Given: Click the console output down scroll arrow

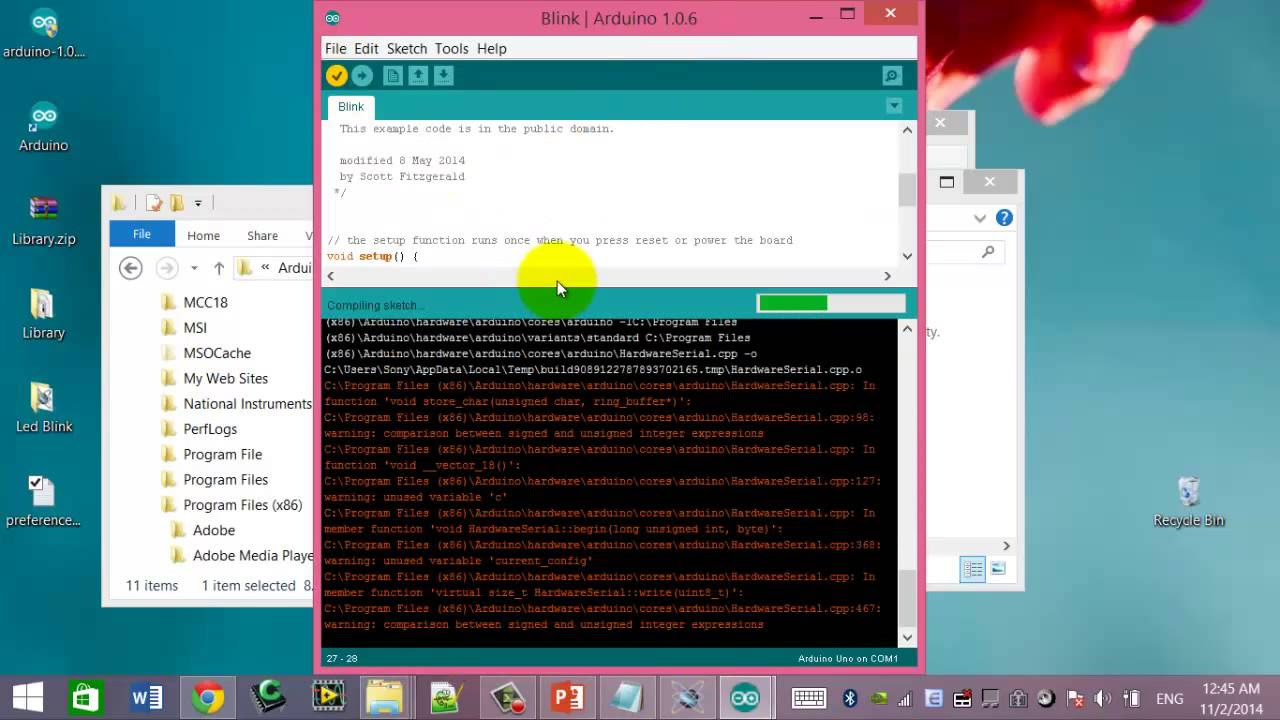Looking at the screenshot, I should pos(907,638).
